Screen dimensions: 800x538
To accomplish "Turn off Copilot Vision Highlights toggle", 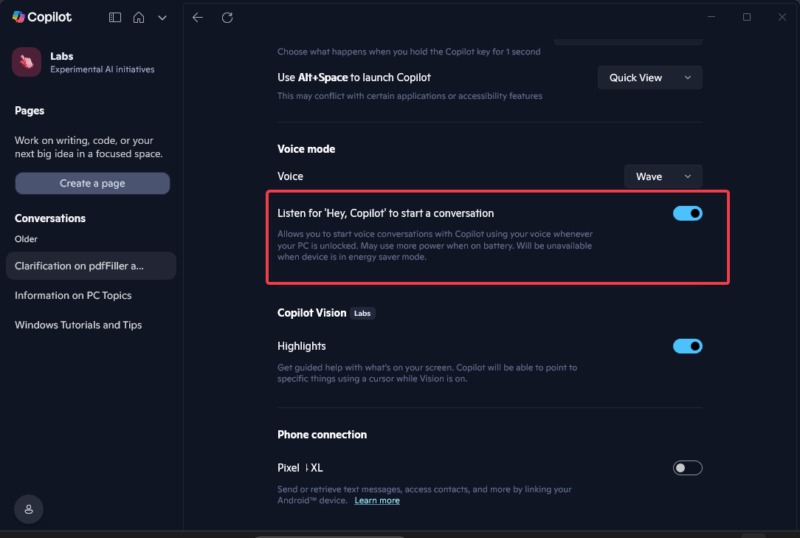I will coord(687,346).
